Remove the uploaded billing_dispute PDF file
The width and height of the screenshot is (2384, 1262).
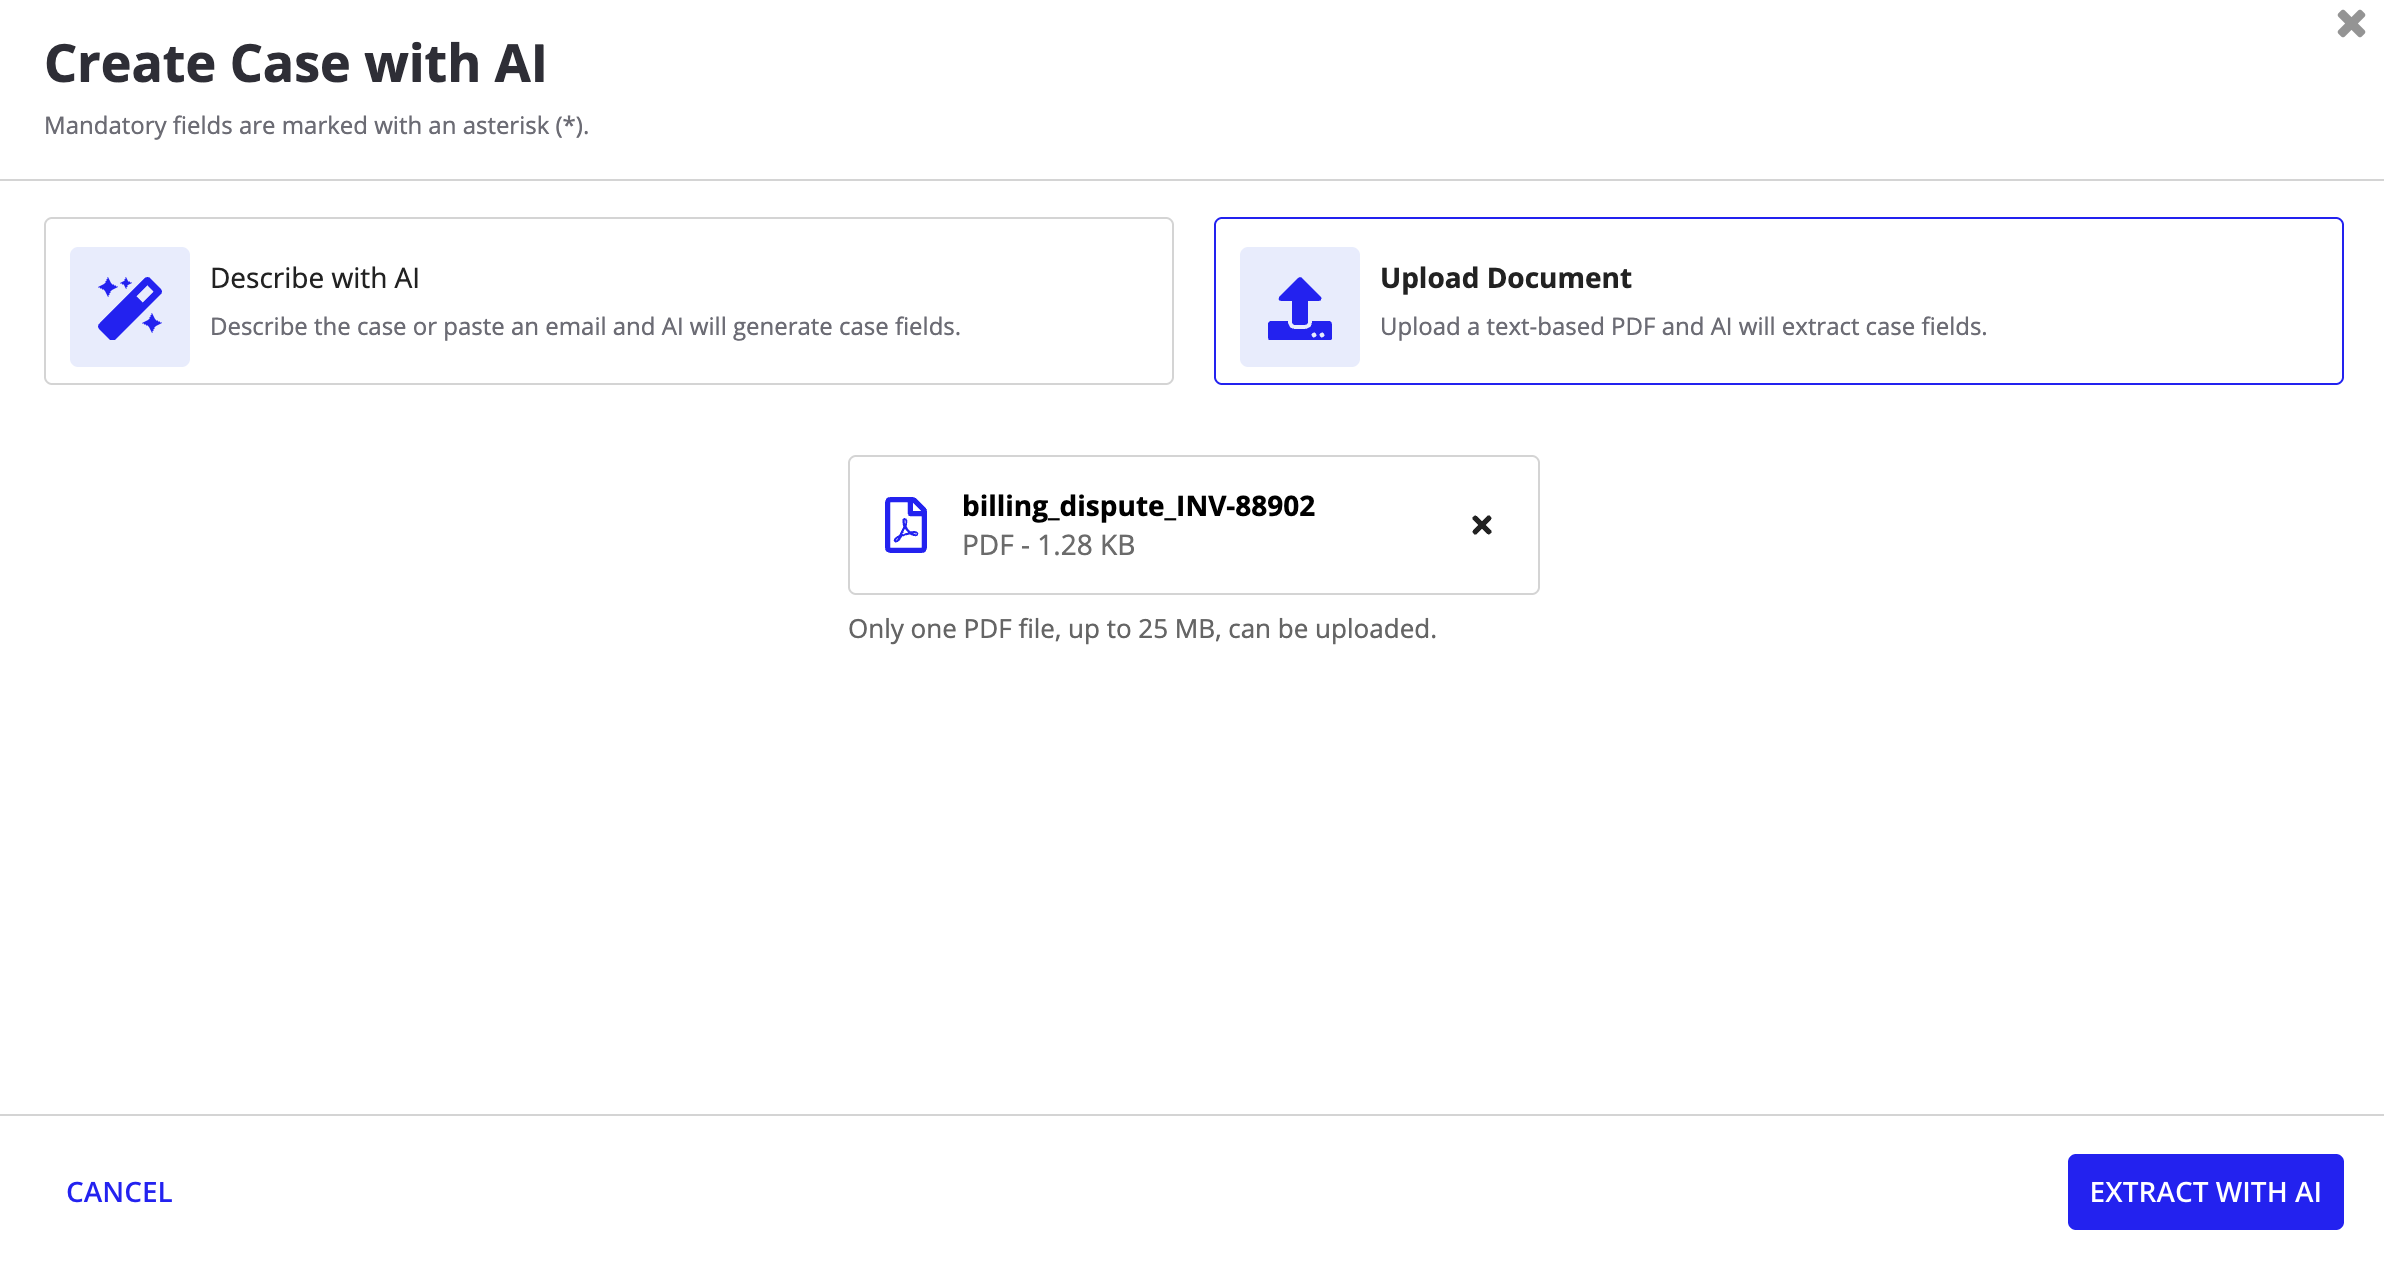(x=1482, y=525)
